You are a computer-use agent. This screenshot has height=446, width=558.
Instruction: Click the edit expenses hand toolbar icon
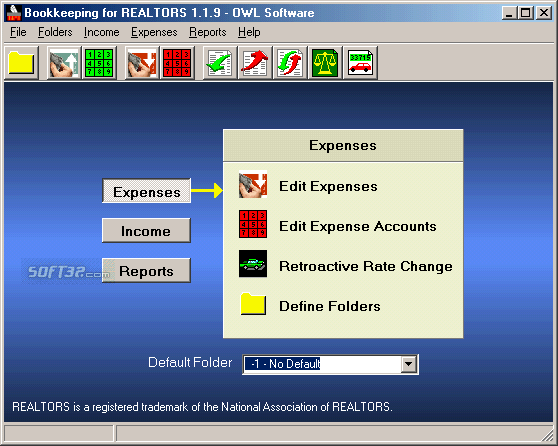[142, 63]
